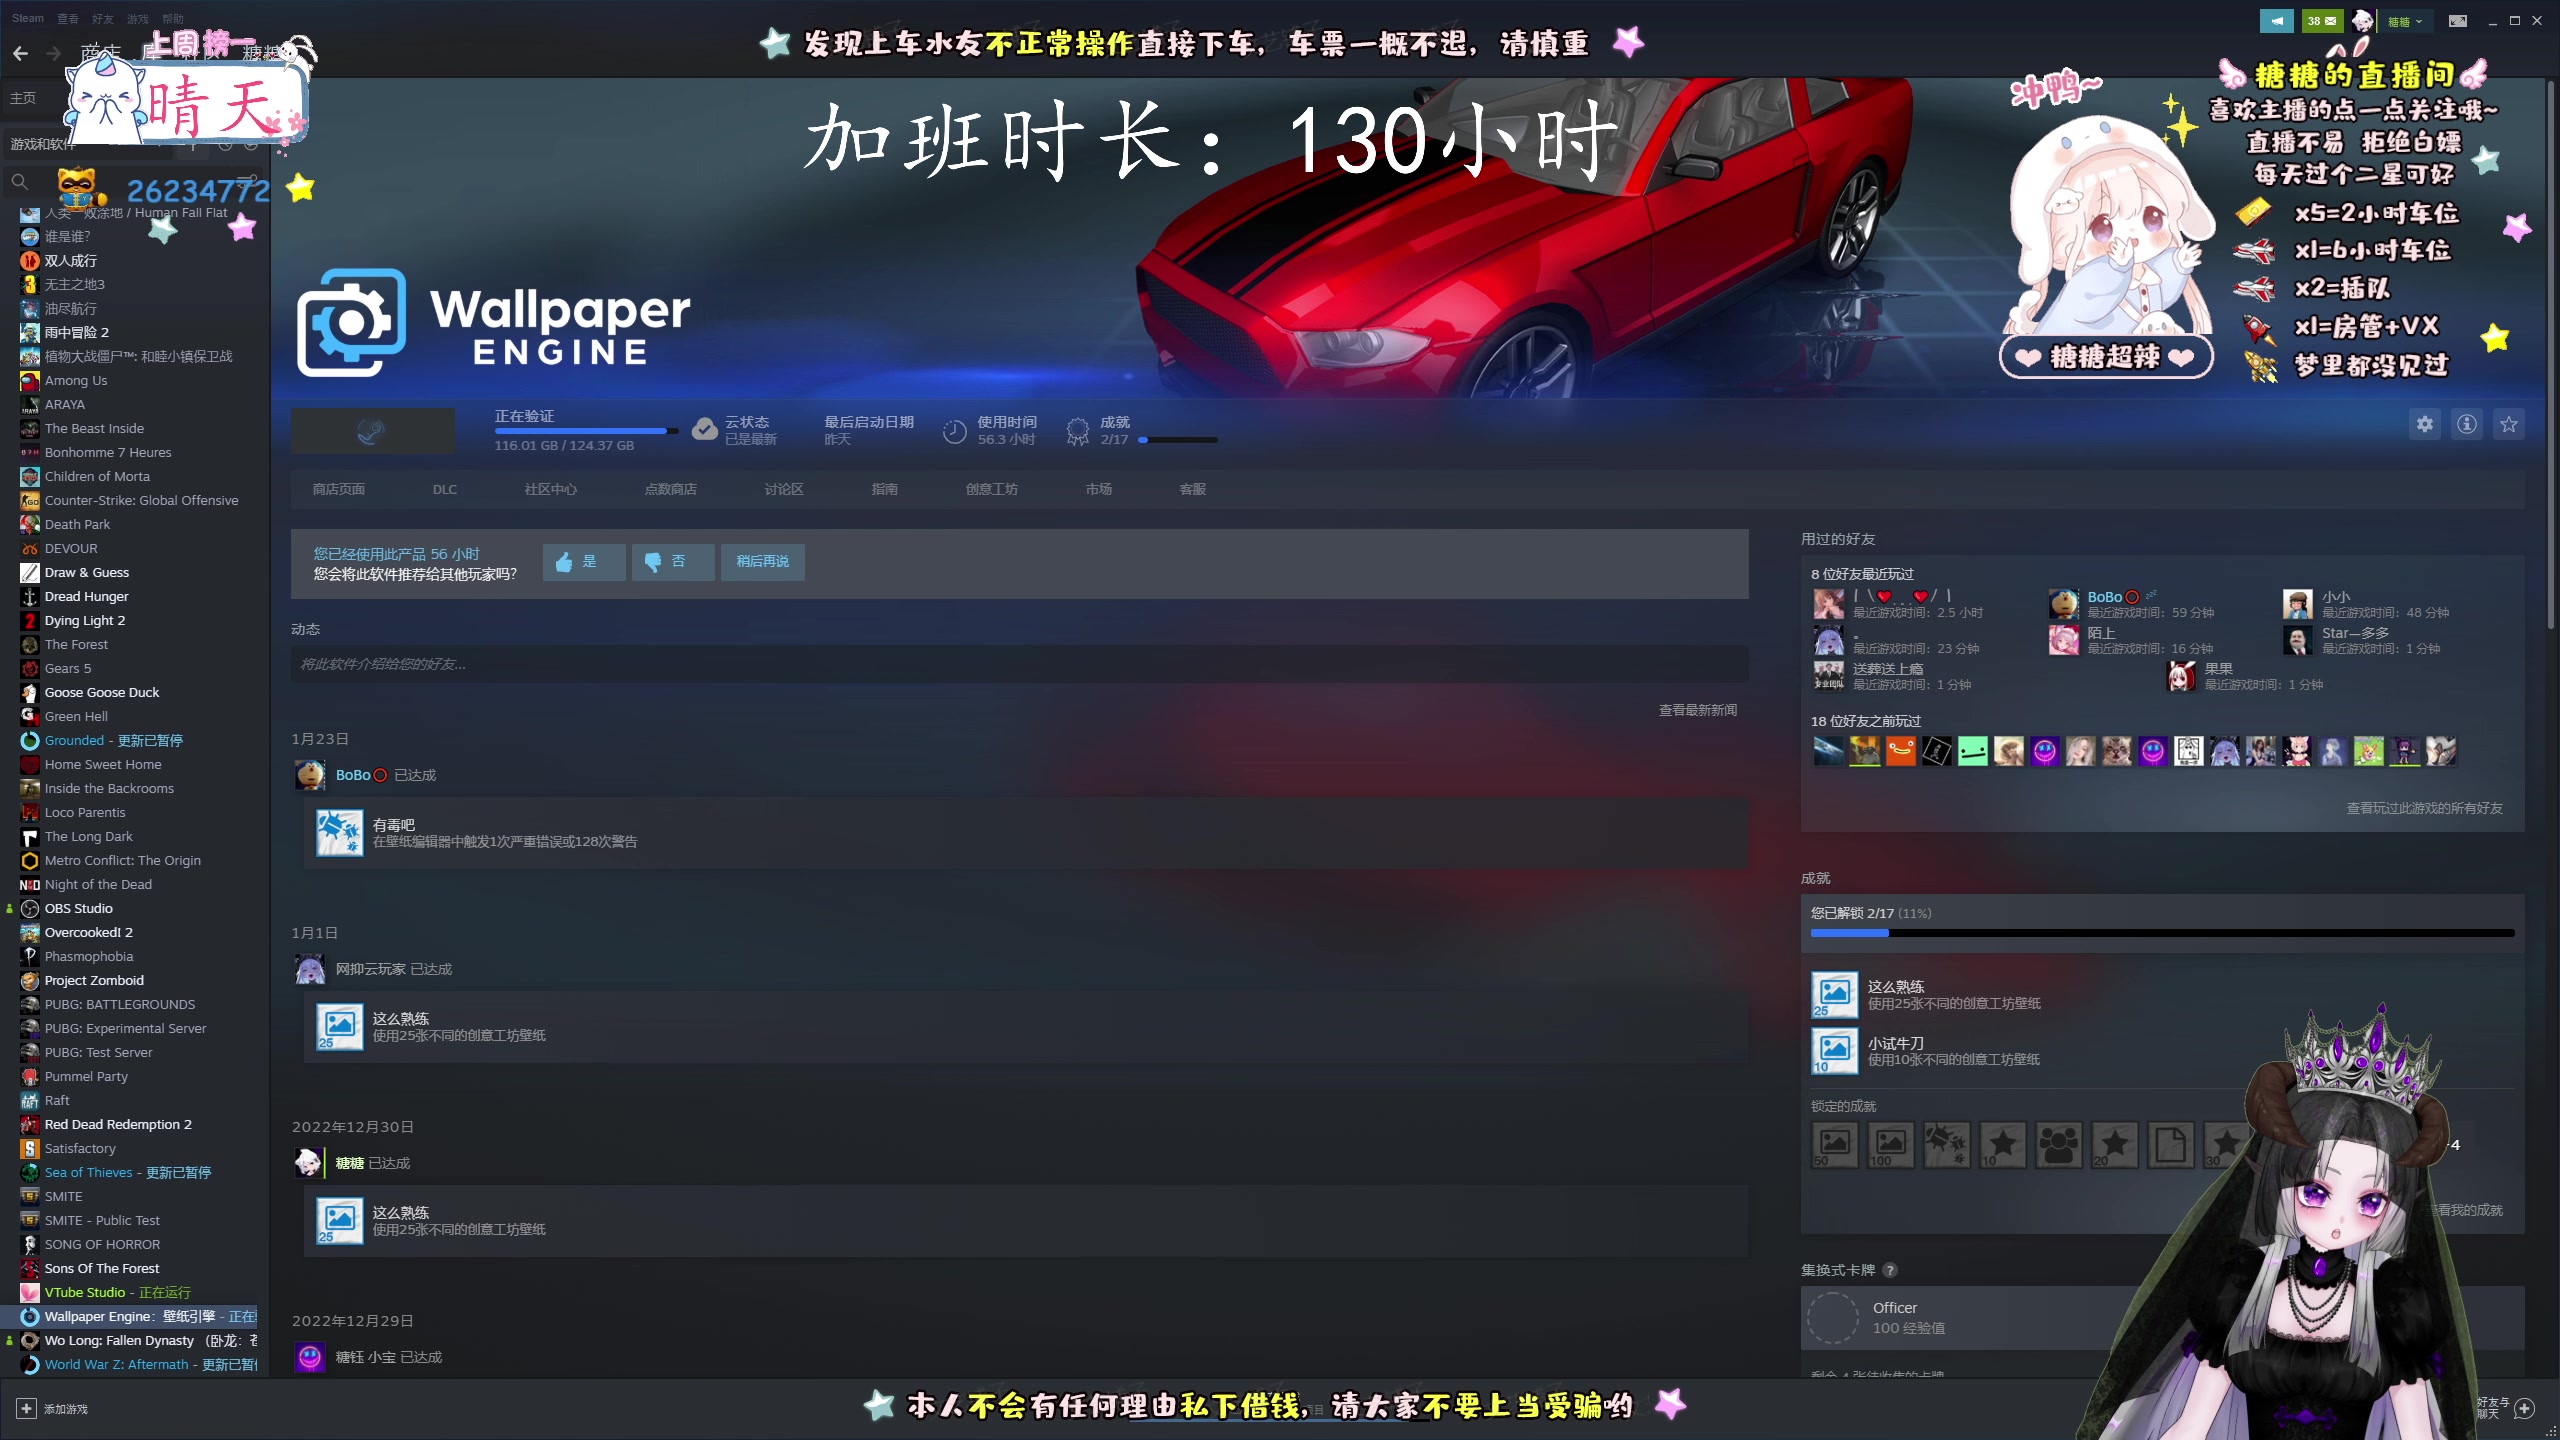
Task: Click the Steam menu in title bar
Action: point(28,18)
